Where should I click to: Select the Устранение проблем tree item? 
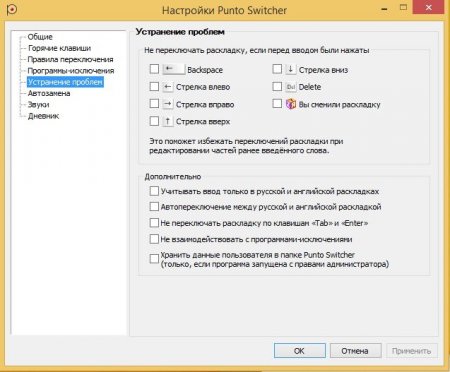(x=65, y=82)
